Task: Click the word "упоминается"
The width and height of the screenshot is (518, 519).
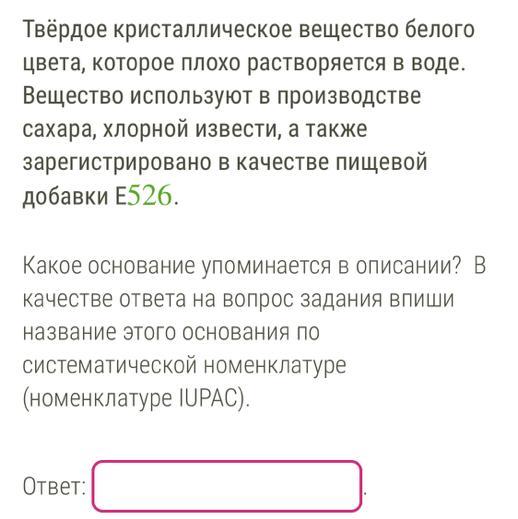Action: [266, 267]
